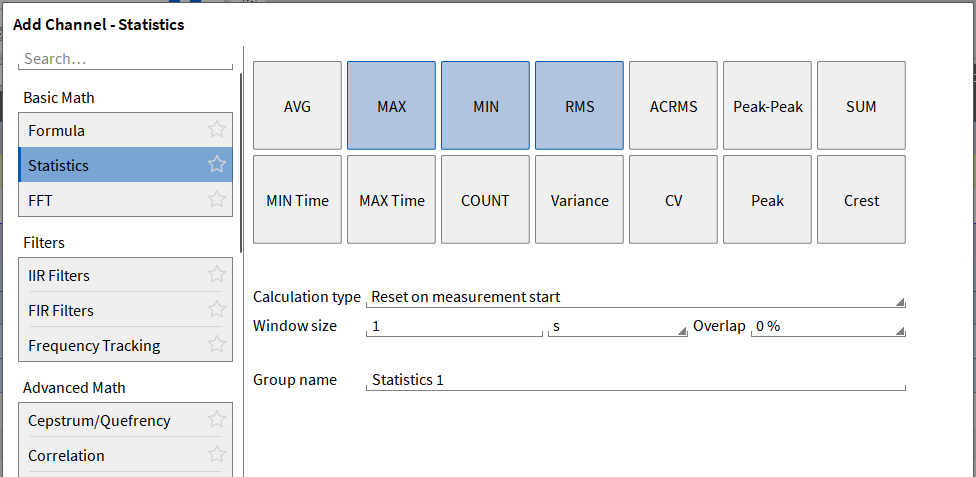Viewport: 976px width, 477px height.
Task: Expand the window size unit dropdown
Action: coord(616,327)
